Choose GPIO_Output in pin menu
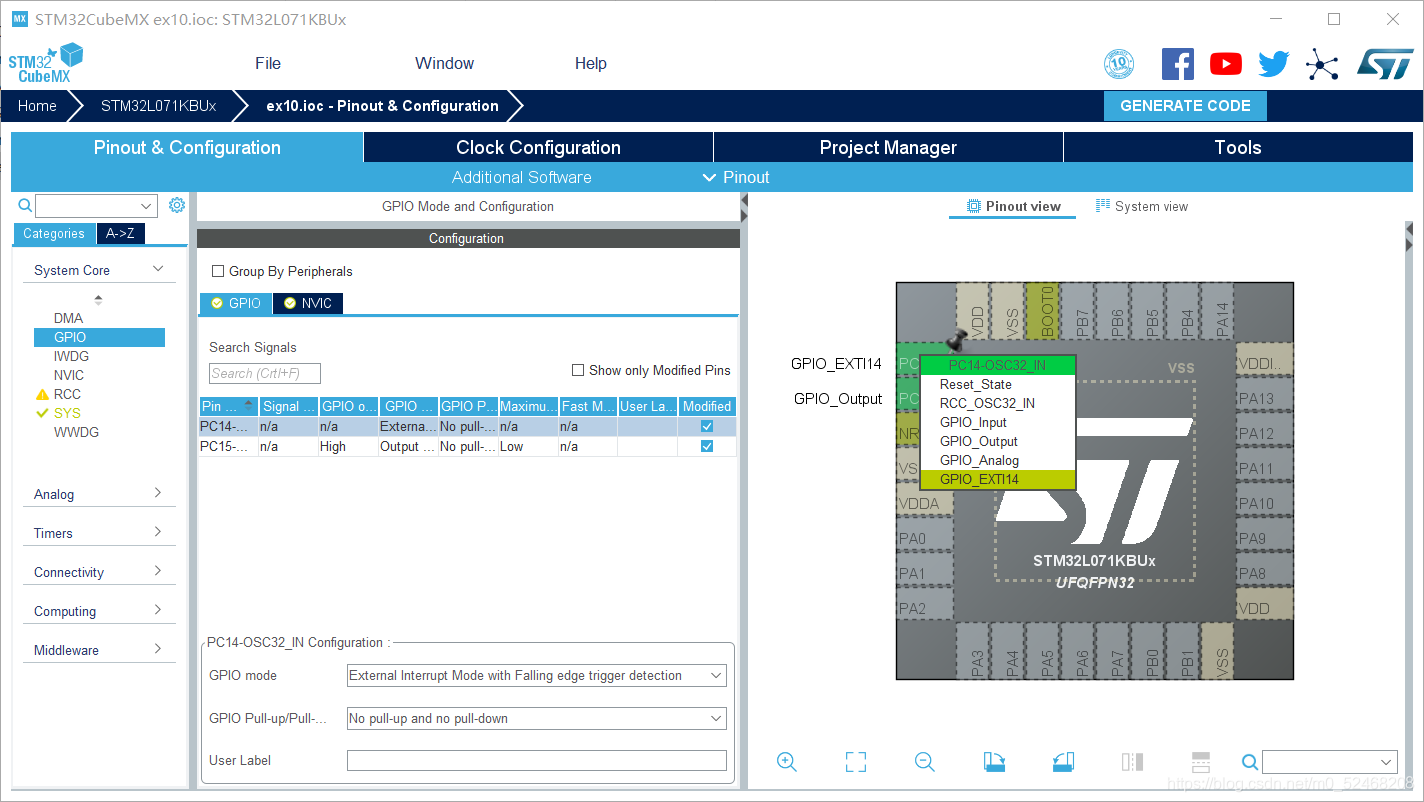 [x=998, y=441]
